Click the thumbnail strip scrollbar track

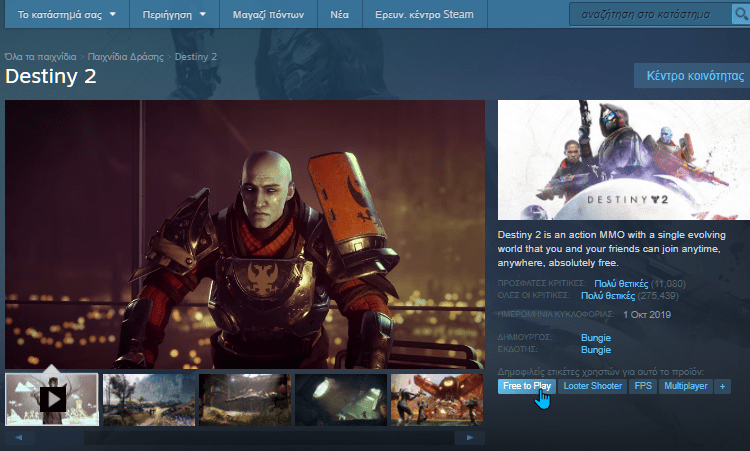[245, 437]
